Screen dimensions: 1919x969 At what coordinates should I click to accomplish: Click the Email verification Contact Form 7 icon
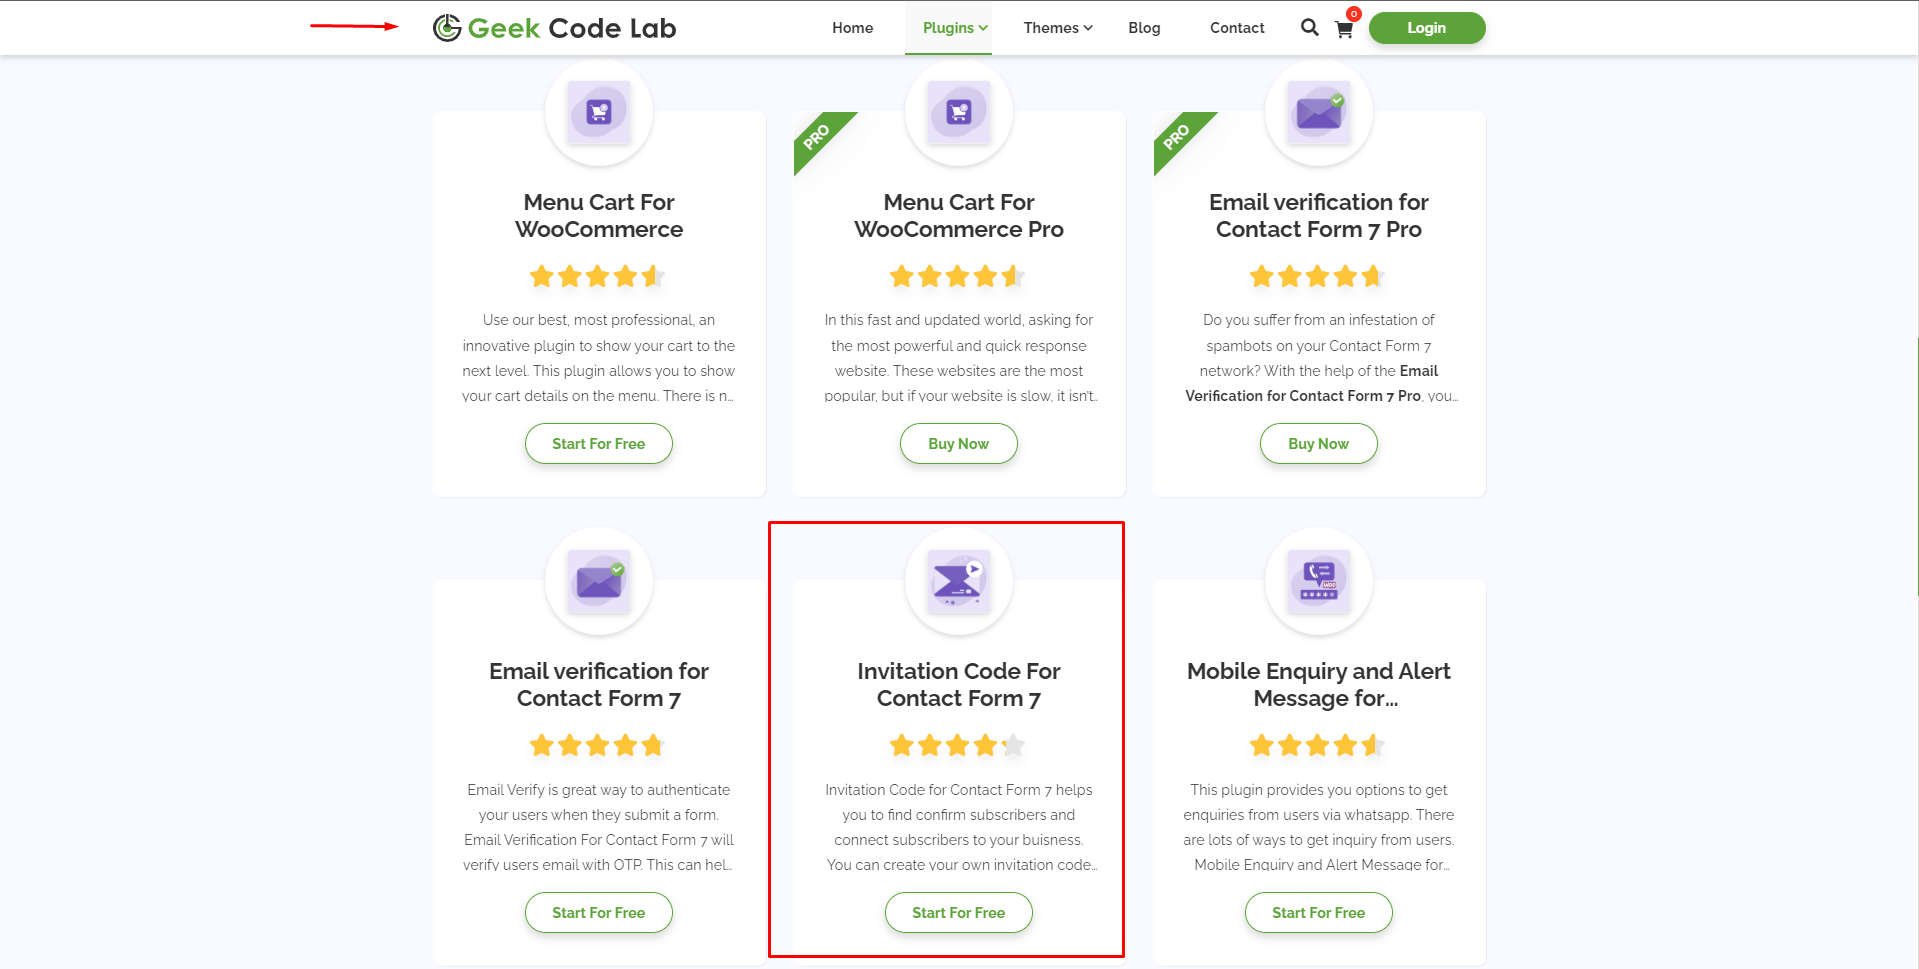point(599,581)
